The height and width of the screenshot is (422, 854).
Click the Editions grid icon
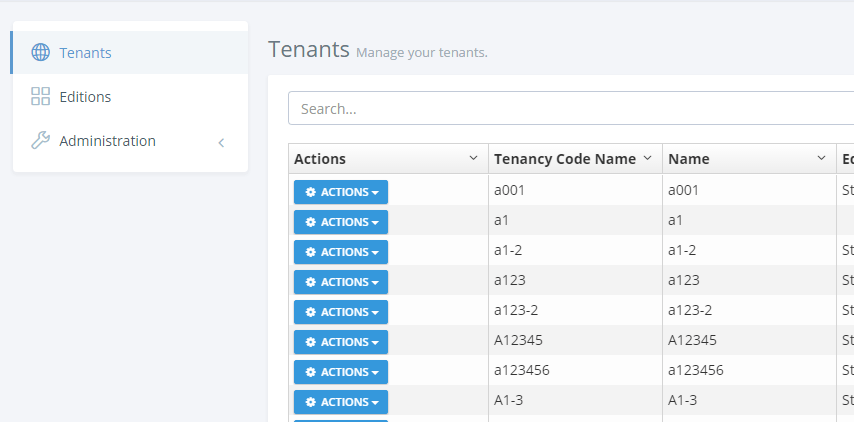coord(40,96)
